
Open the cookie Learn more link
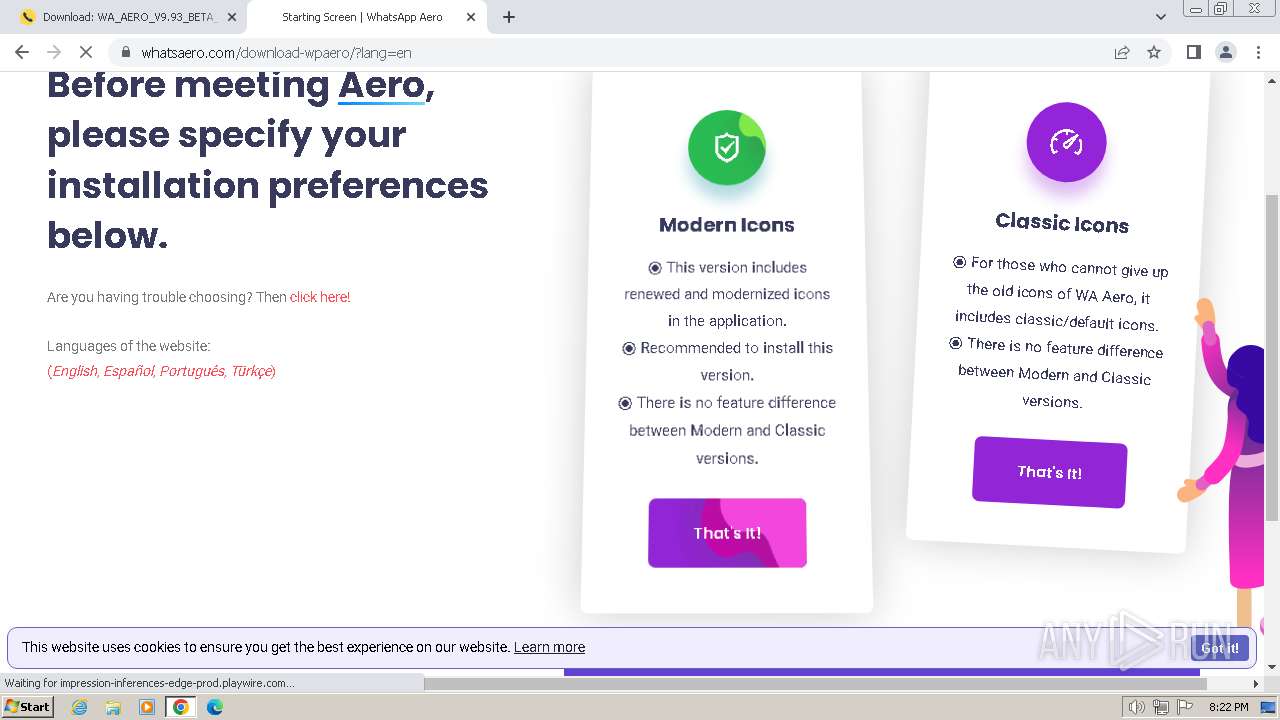pyautogui.click(x=549, y=647)
